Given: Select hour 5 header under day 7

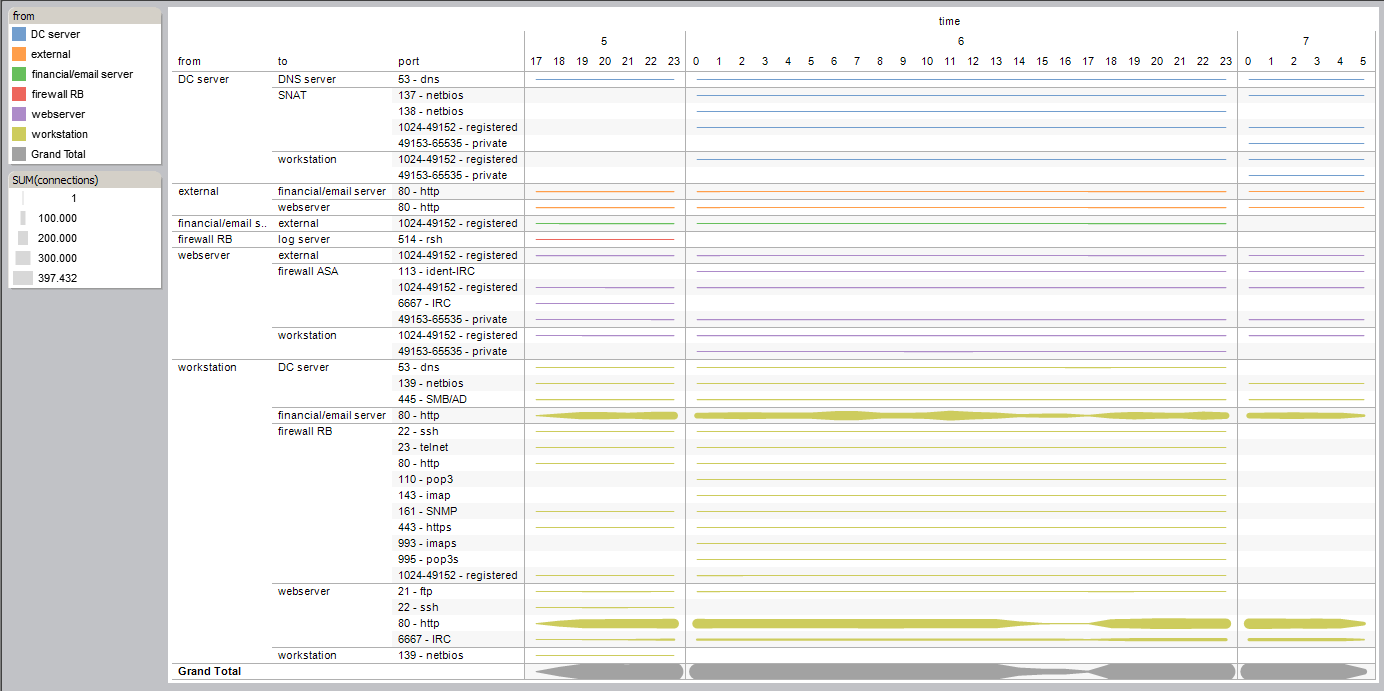Looking at the screenshot, I should tap(1363, 62).
